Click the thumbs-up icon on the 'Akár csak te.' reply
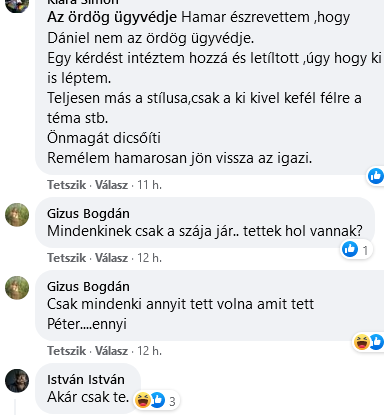The height and width of the screenshot is (415, 384). [158, 400]
